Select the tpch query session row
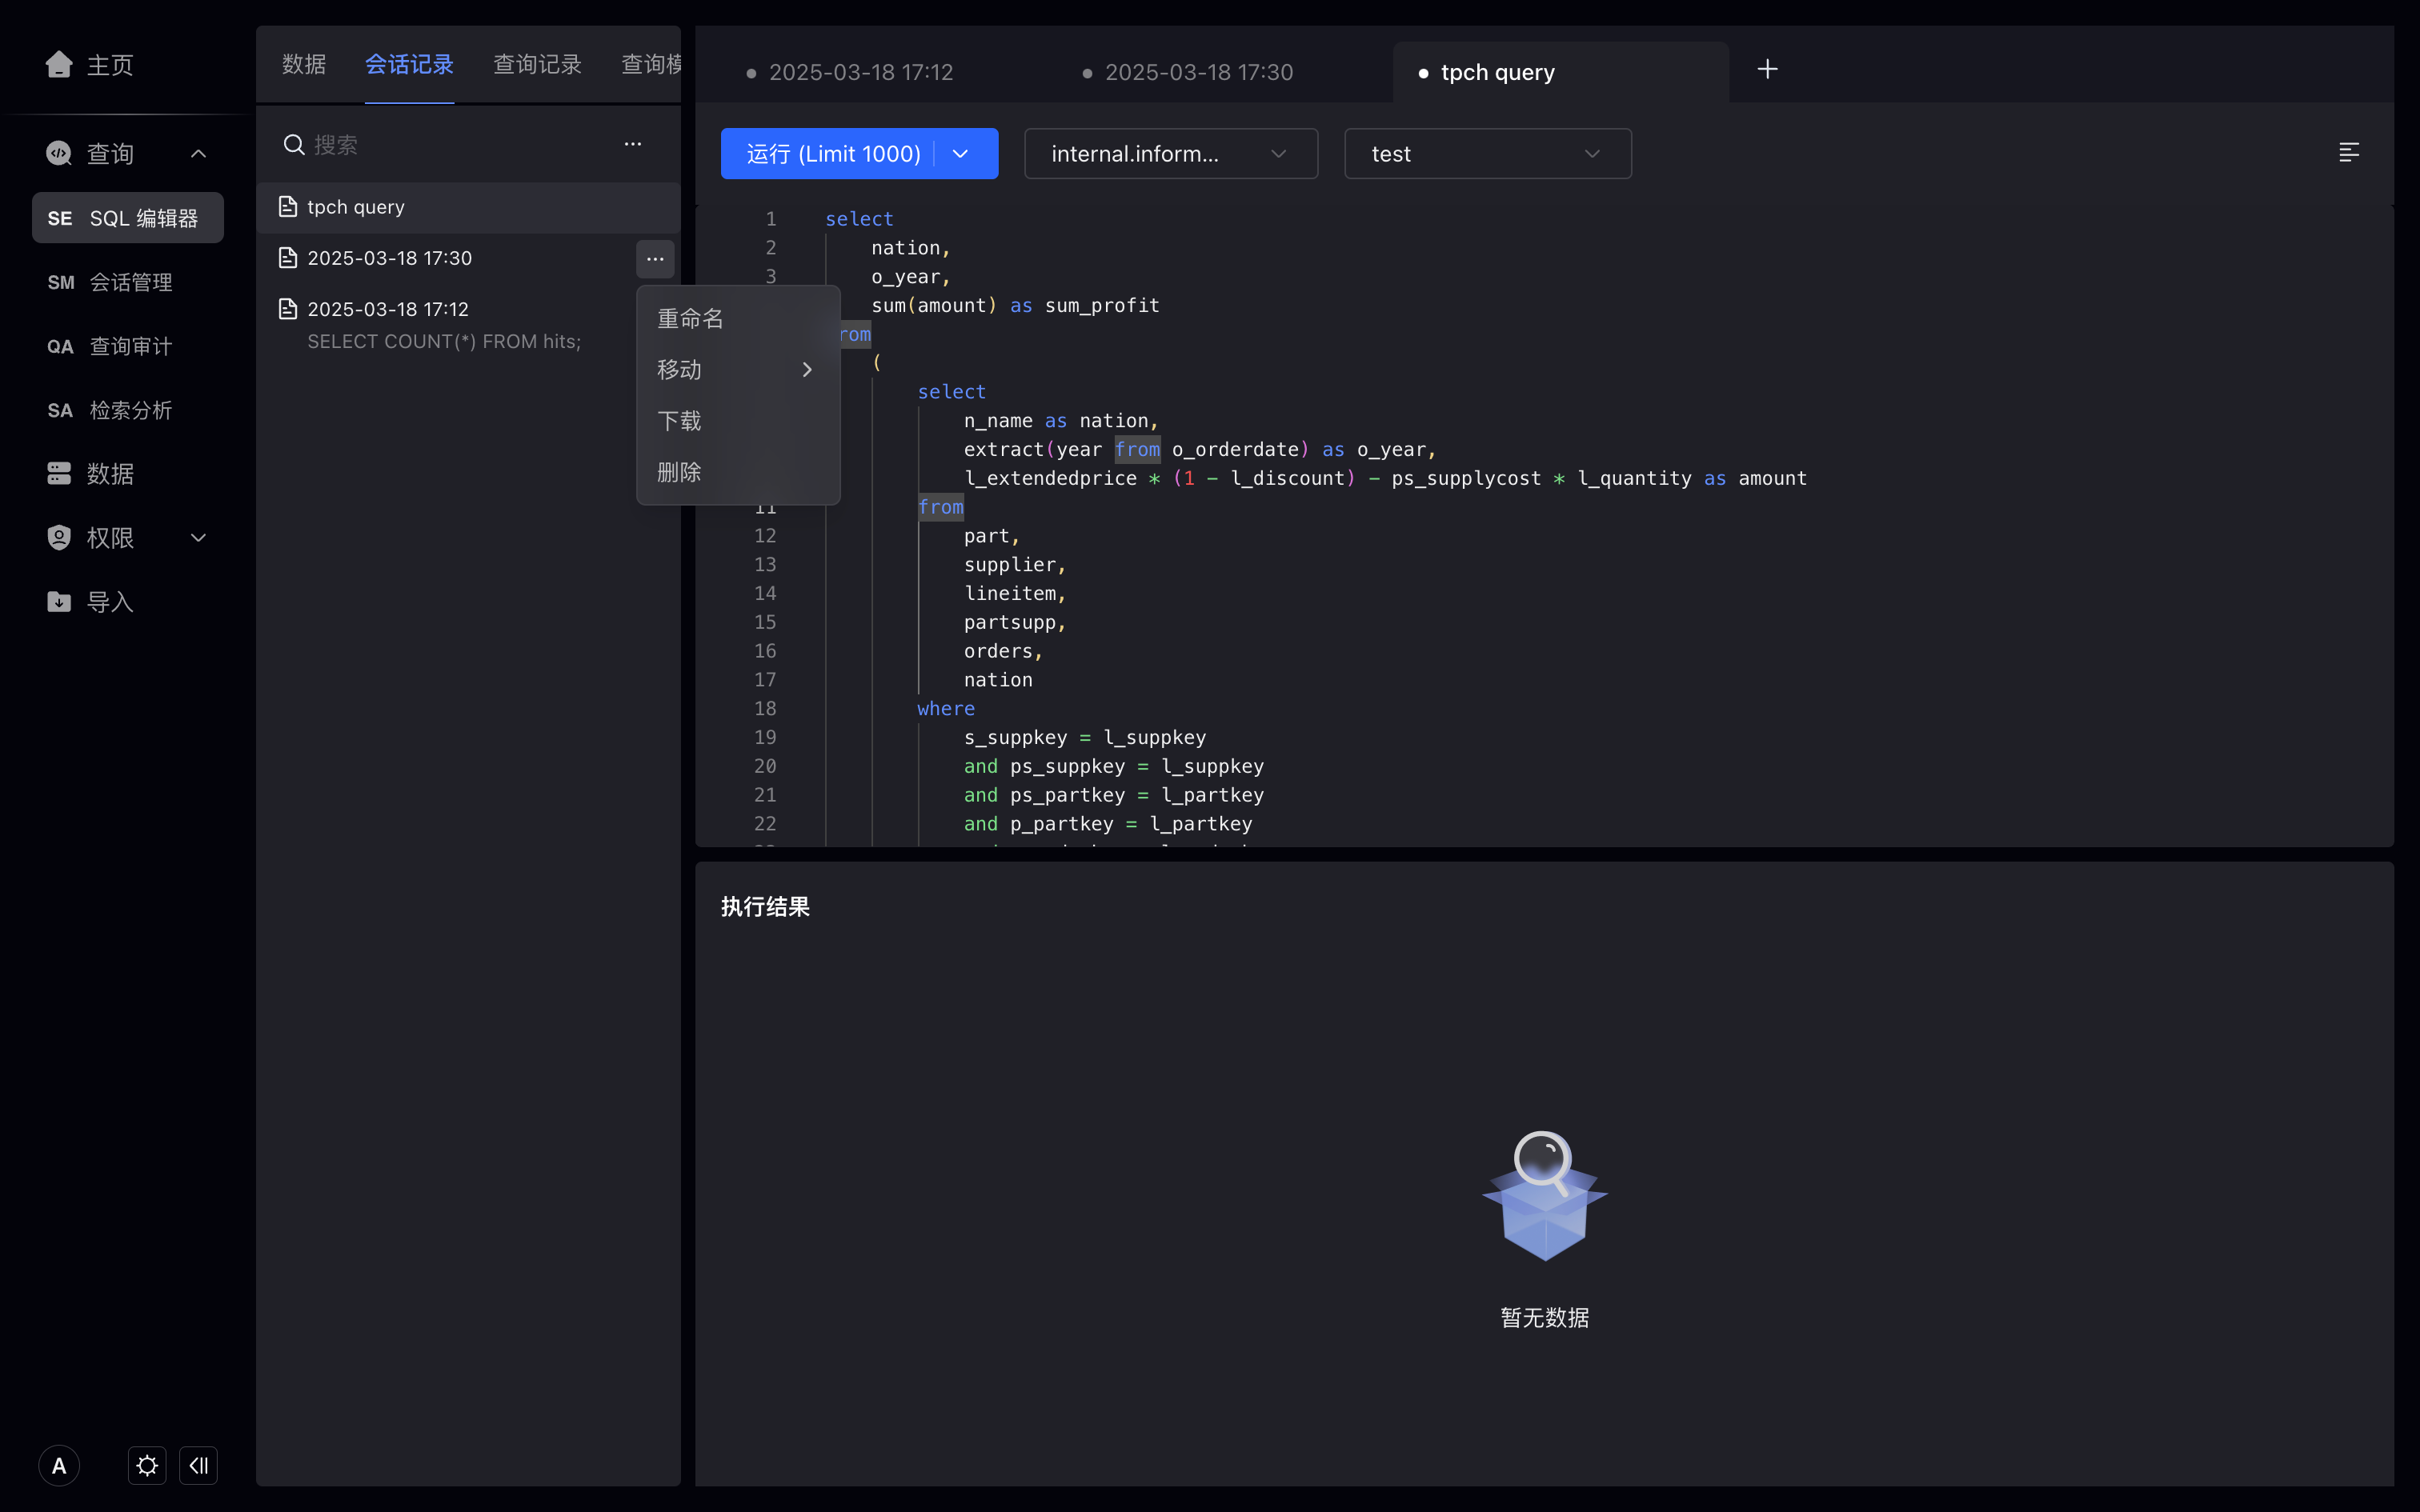 click(468, 207)
